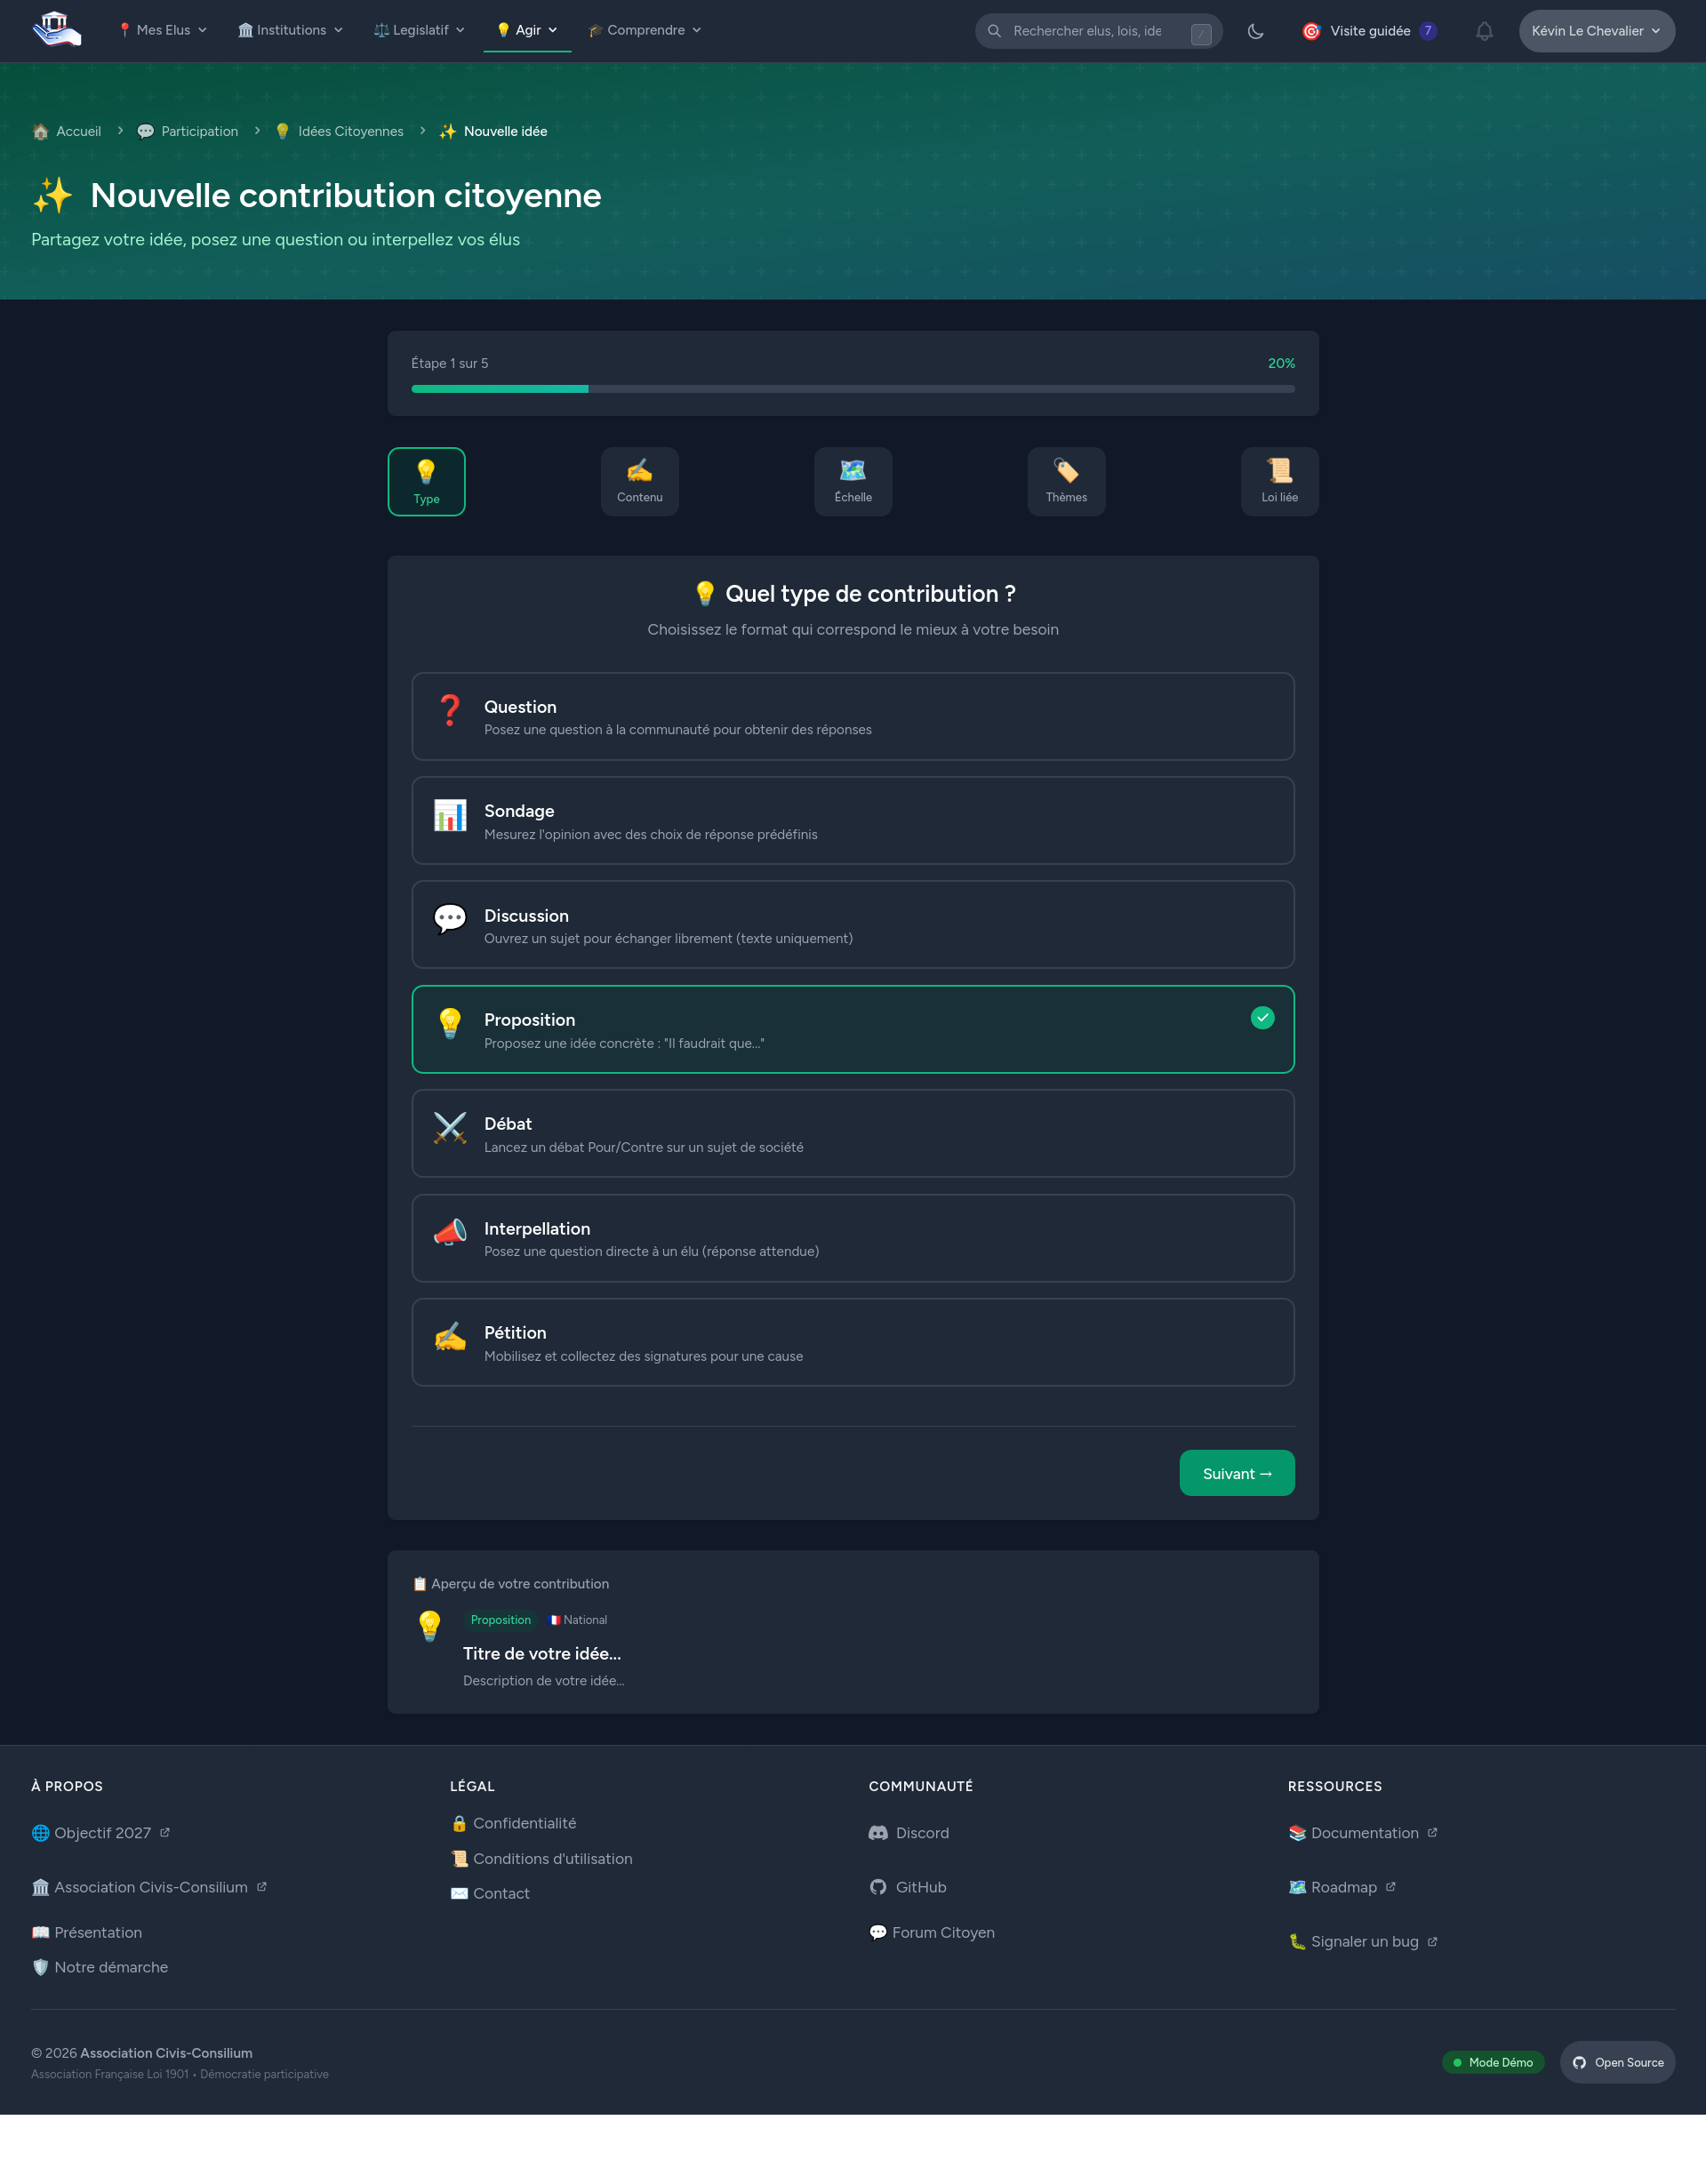Select the Sondage contribution type
The height and width of the screenshot is (2184, 1706).
click(x=852, y=820)
